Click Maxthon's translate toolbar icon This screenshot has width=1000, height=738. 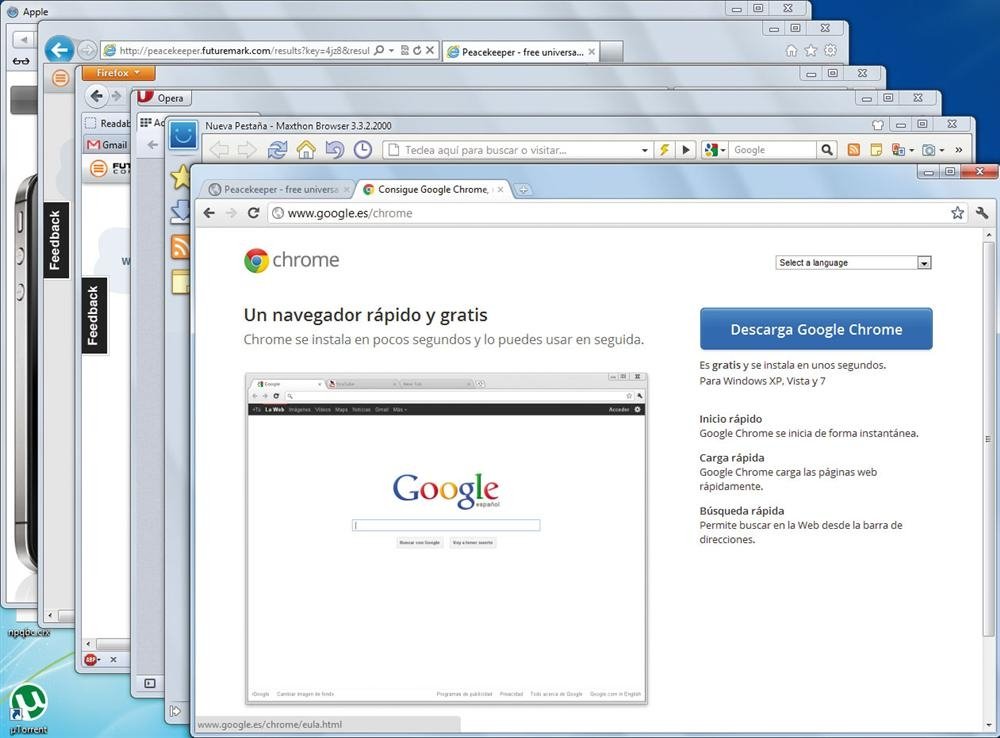point(898,150)
